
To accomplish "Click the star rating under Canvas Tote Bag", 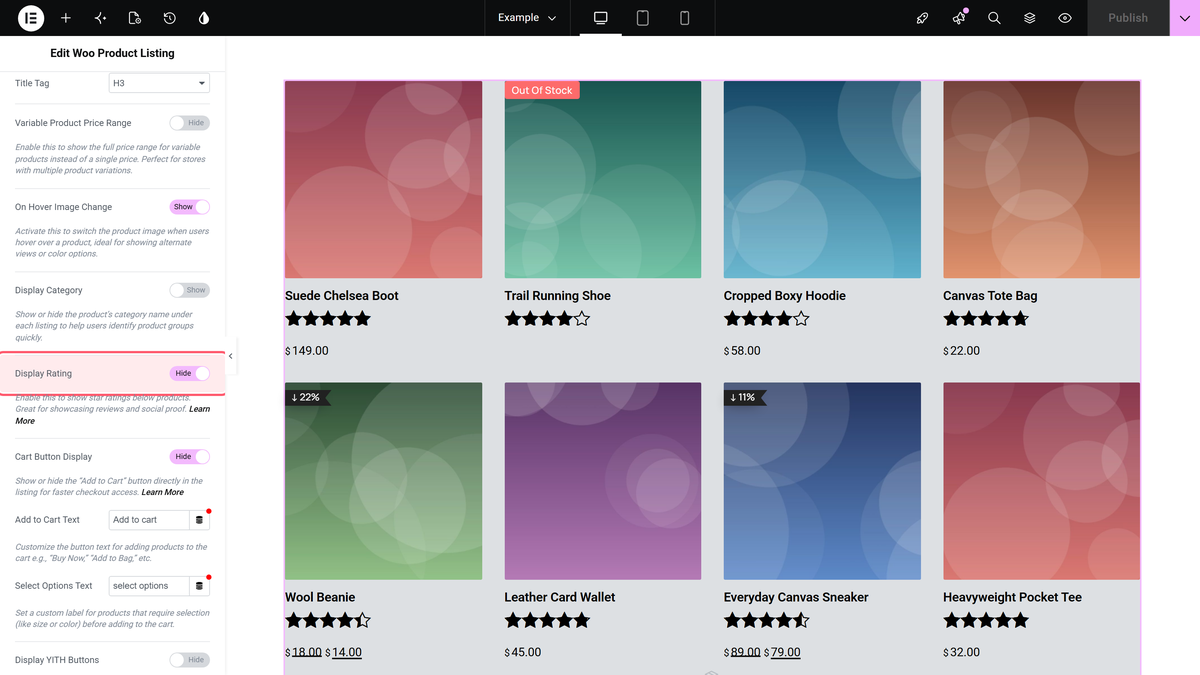I will point(986,319).
